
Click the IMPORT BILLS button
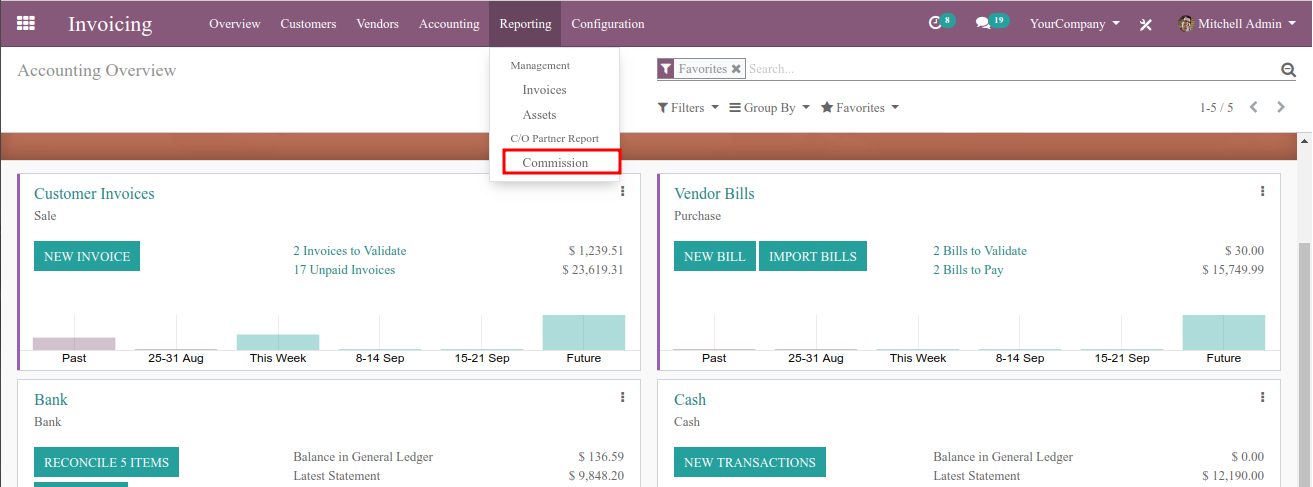[x=813, y=256]
